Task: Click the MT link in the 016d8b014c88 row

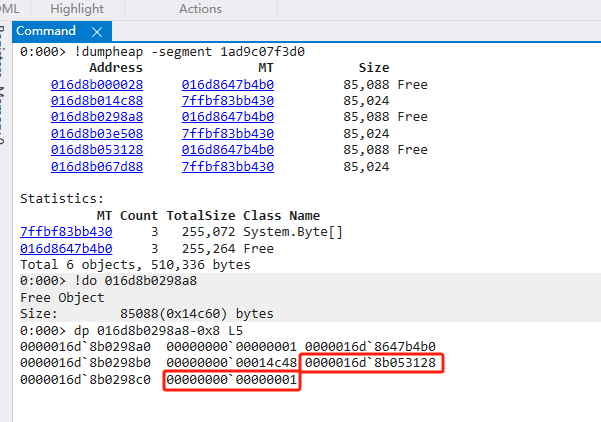Action: click(227, 101)
